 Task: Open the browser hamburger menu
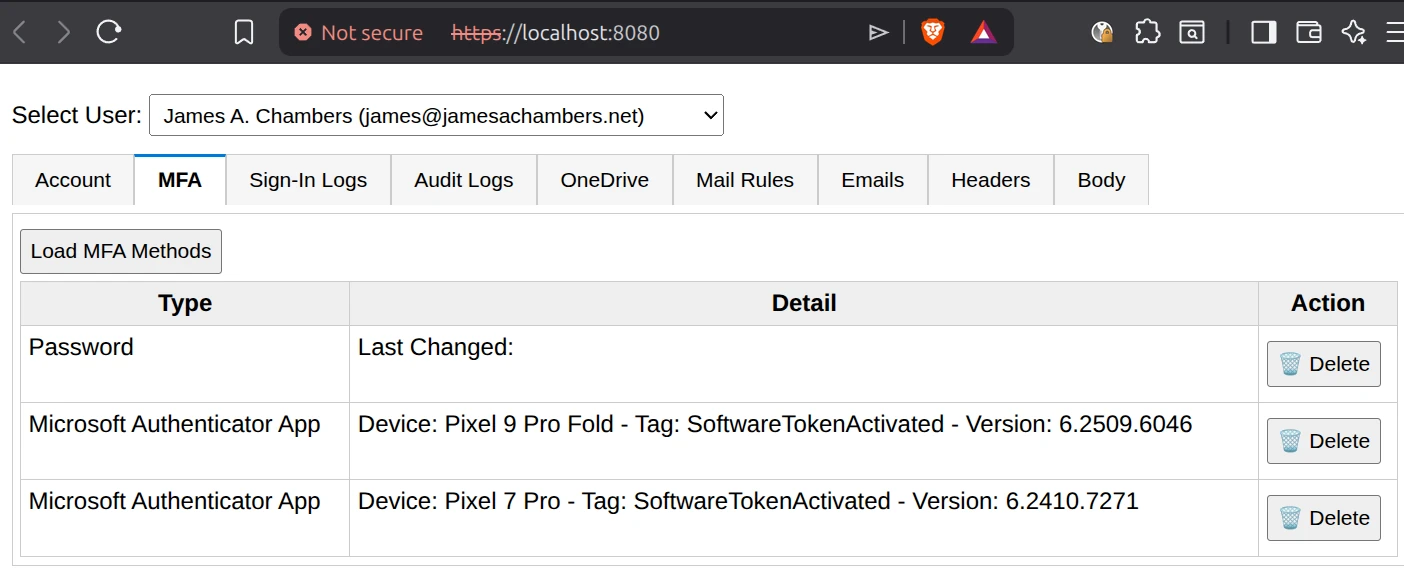[1394, 33]
